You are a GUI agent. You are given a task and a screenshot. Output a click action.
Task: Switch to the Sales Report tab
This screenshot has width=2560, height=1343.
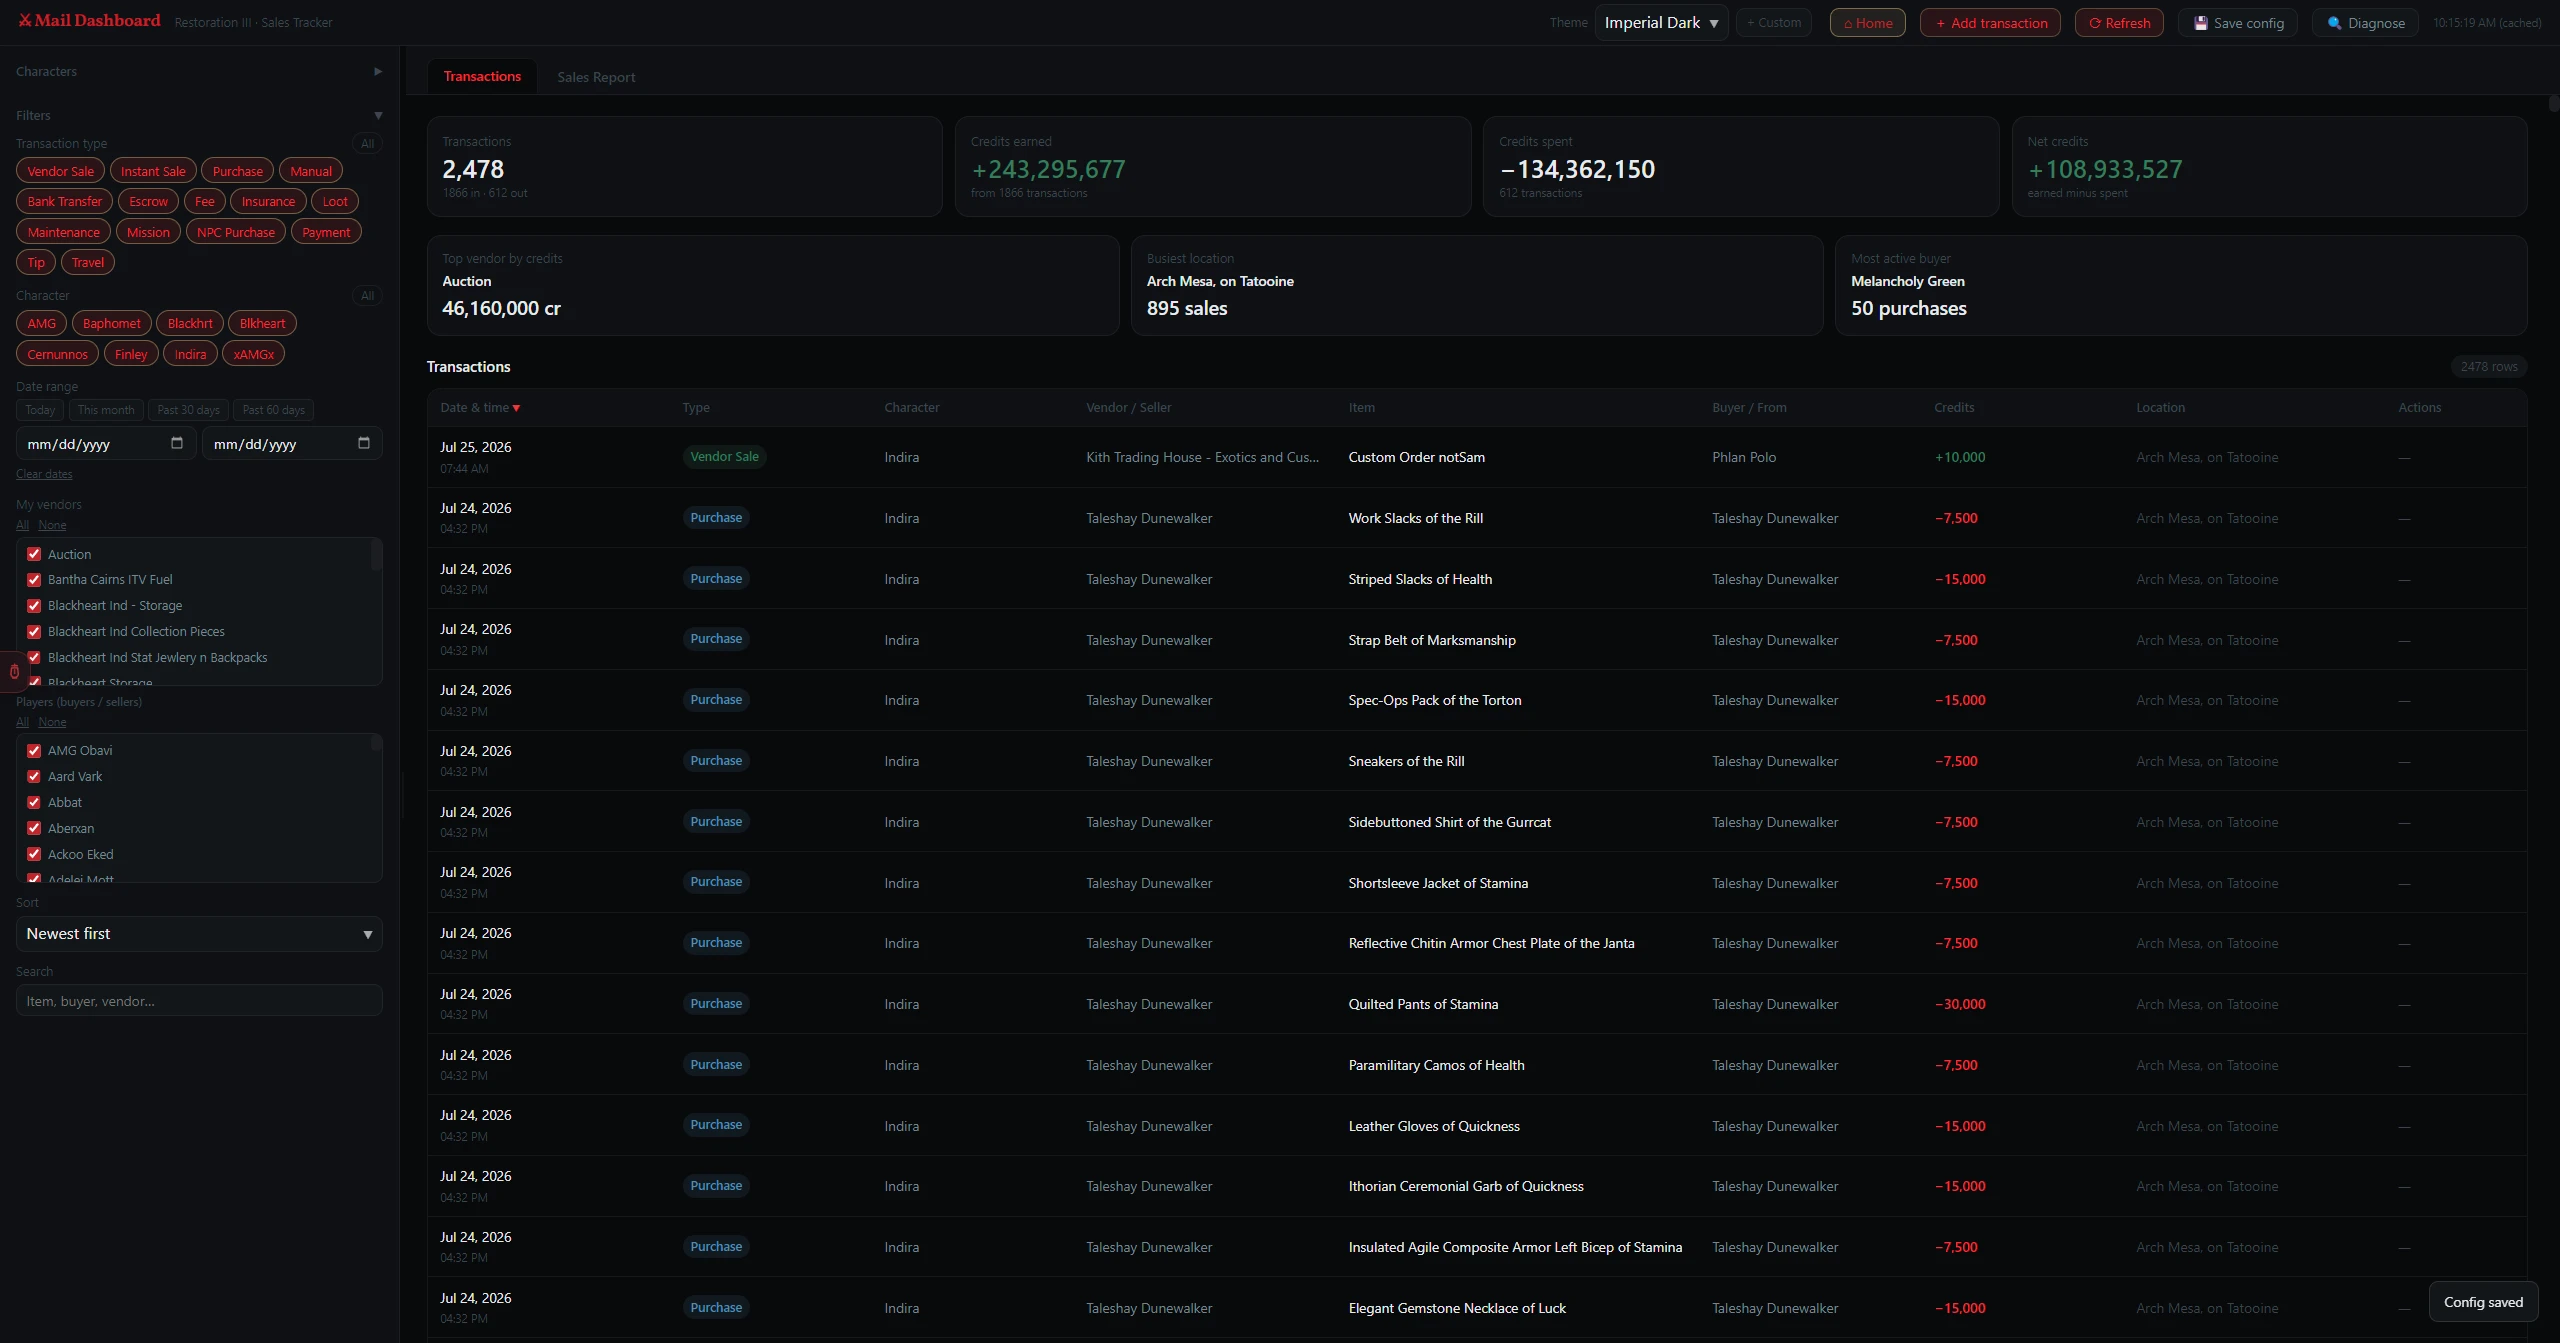click(x=596, y=77)
